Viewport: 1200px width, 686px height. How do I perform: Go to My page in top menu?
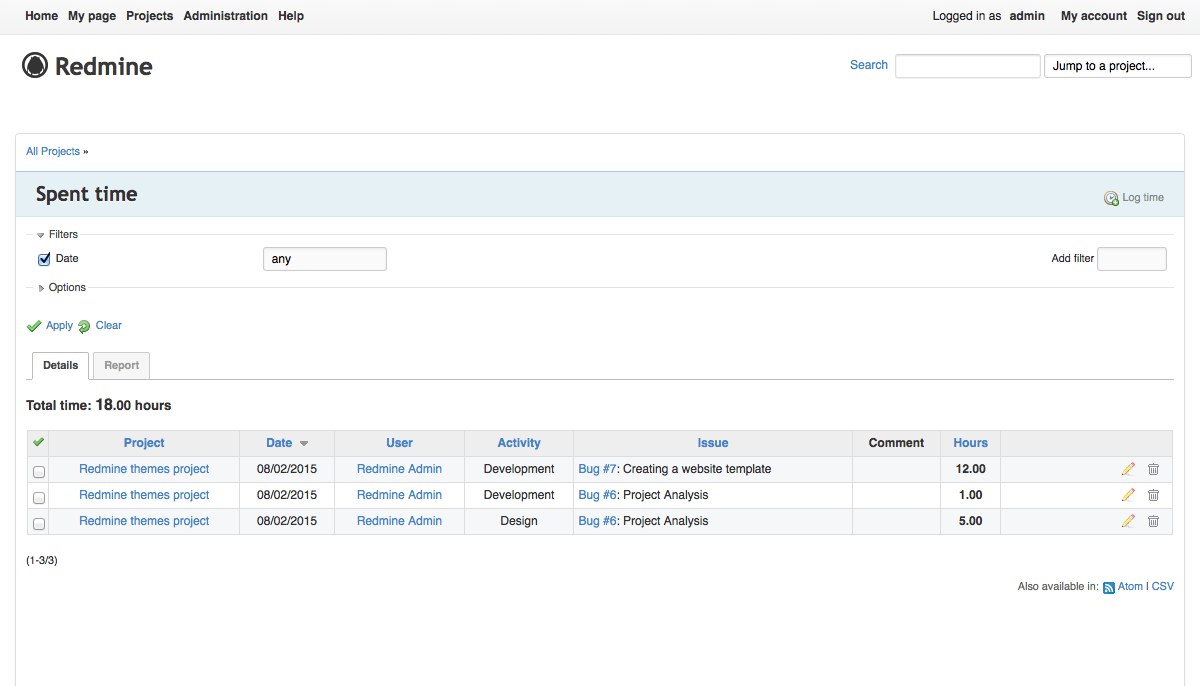tap(92, 16)
